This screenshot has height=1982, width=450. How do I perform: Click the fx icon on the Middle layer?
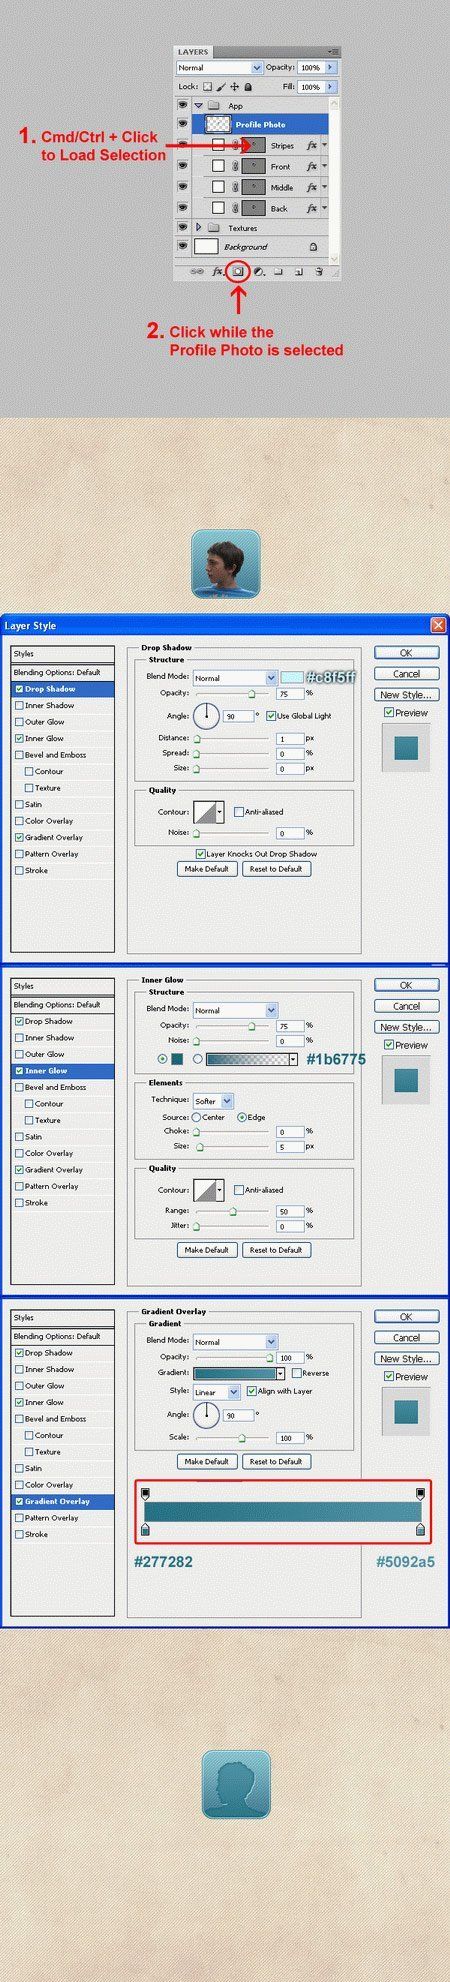(x=312, y=187)
